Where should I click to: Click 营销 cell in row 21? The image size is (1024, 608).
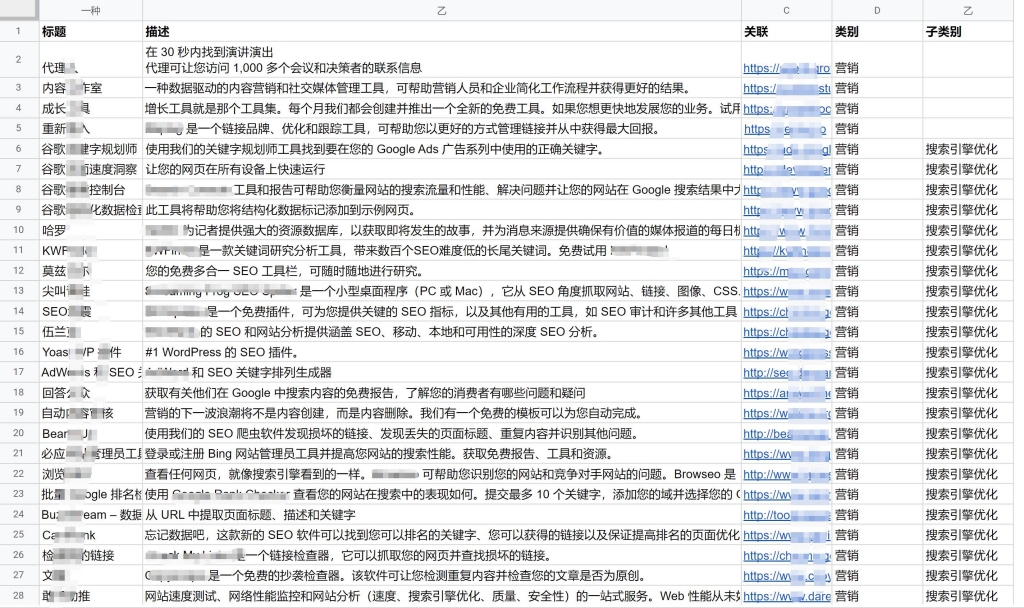point(877,454)
